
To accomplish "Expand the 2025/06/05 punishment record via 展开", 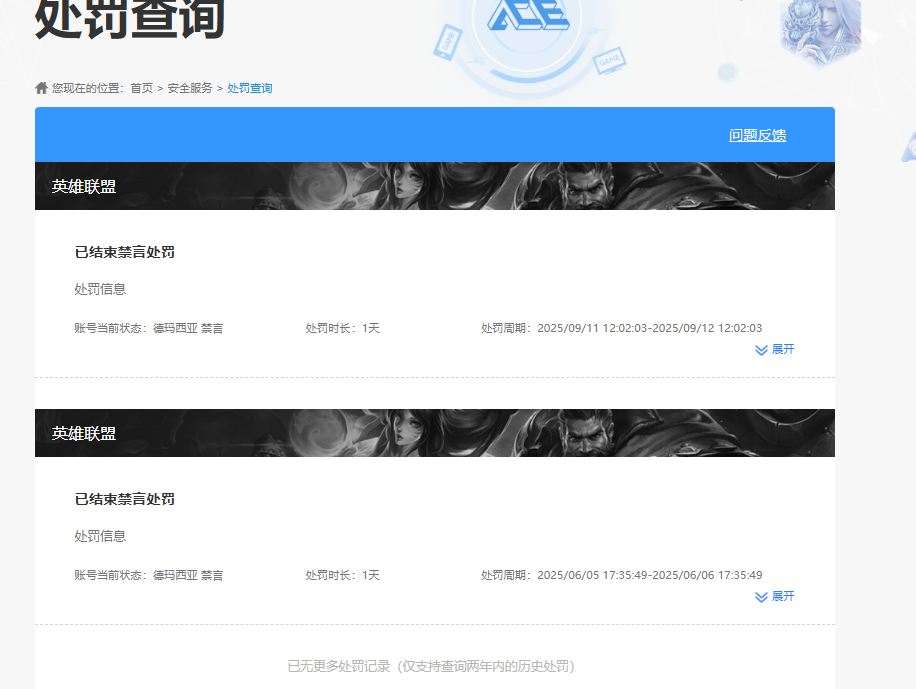I will click(x=775, y=597).
